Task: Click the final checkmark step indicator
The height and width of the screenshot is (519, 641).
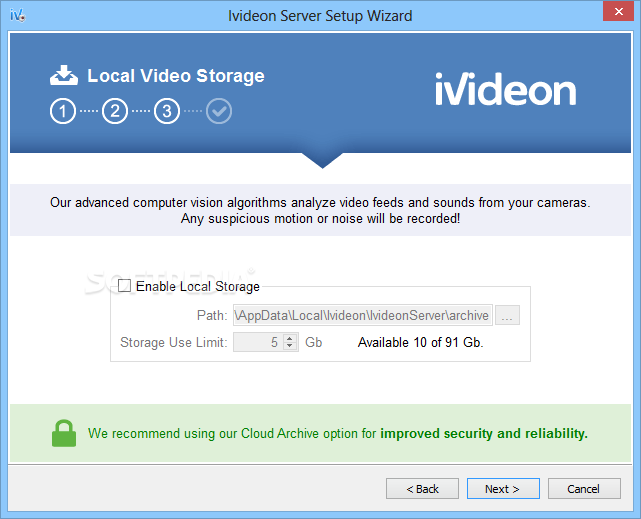Action: (x=219, y=111)
